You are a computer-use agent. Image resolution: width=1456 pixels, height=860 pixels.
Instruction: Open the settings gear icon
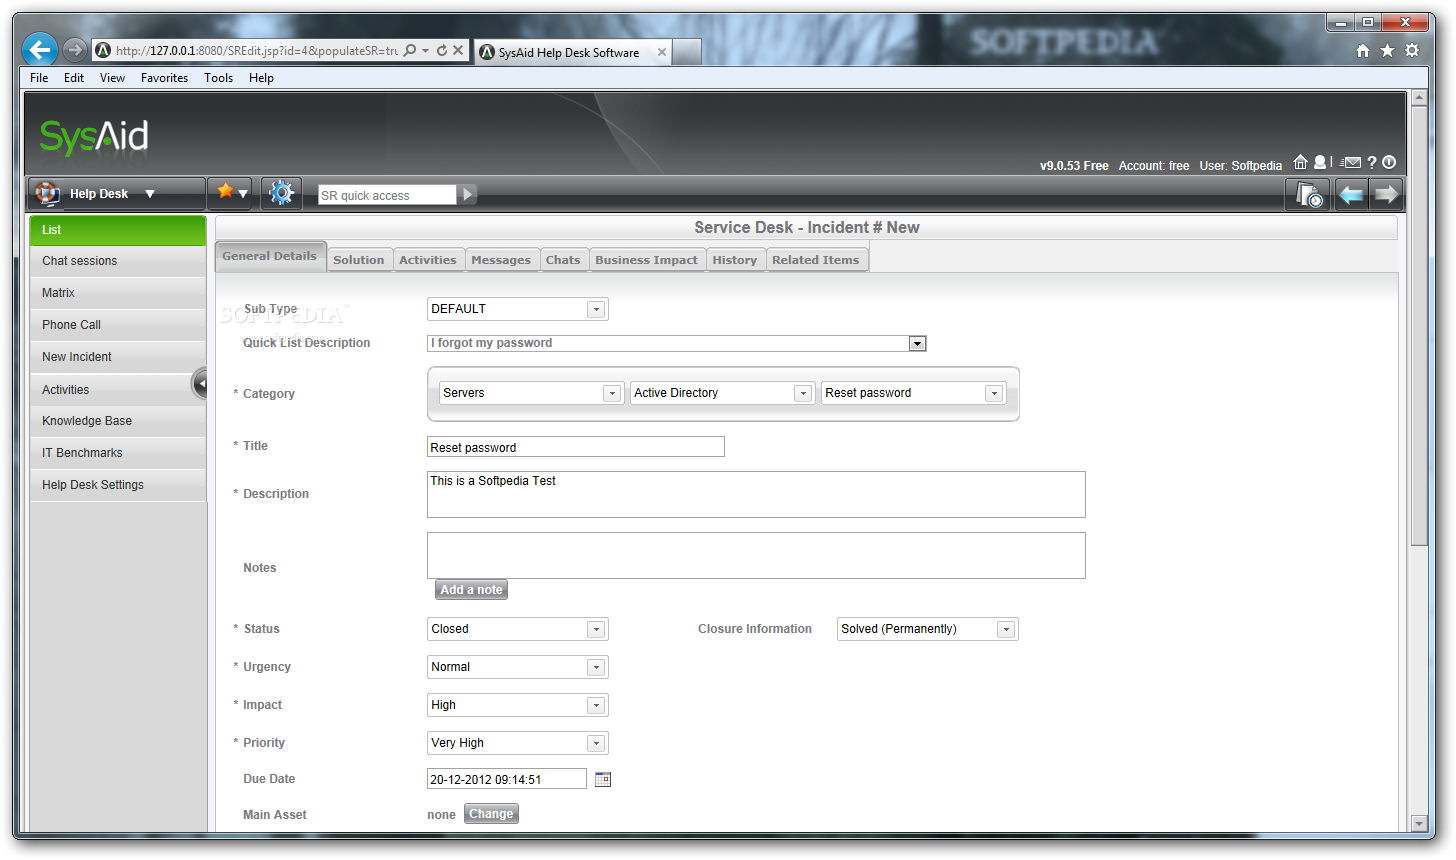(282, 193)
